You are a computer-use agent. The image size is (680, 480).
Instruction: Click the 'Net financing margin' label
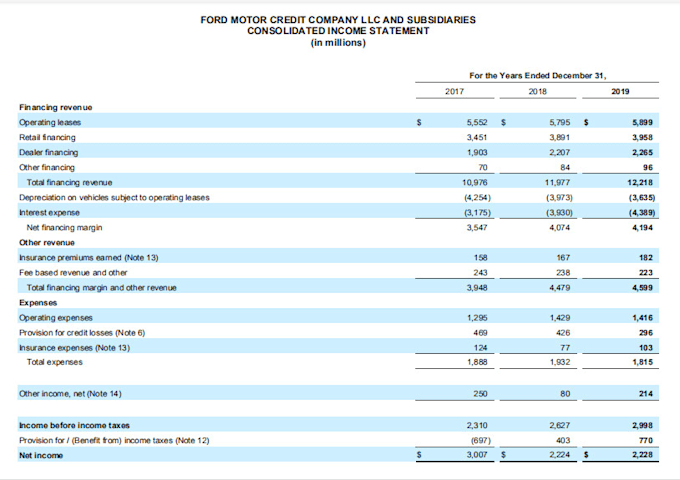pyautogui.click(x=65, y=228)
